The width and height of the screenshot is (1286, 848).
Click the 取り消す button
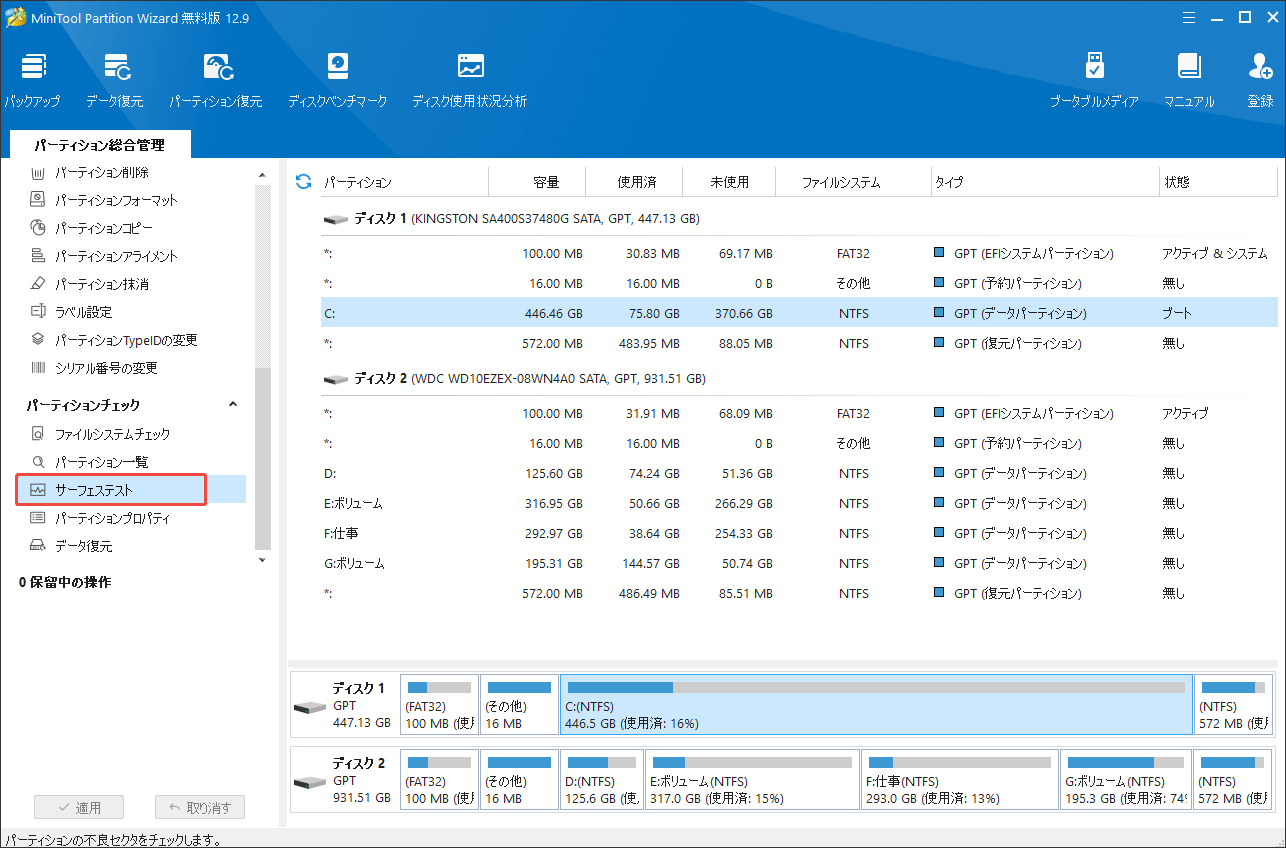point(199,807)
